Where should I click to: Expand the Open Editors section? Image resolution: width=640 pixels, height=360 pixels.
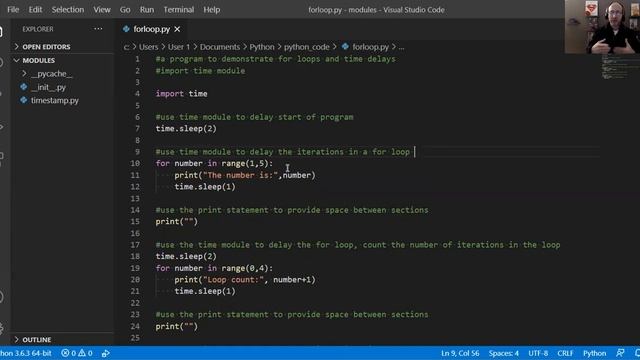tap(46, 47)
